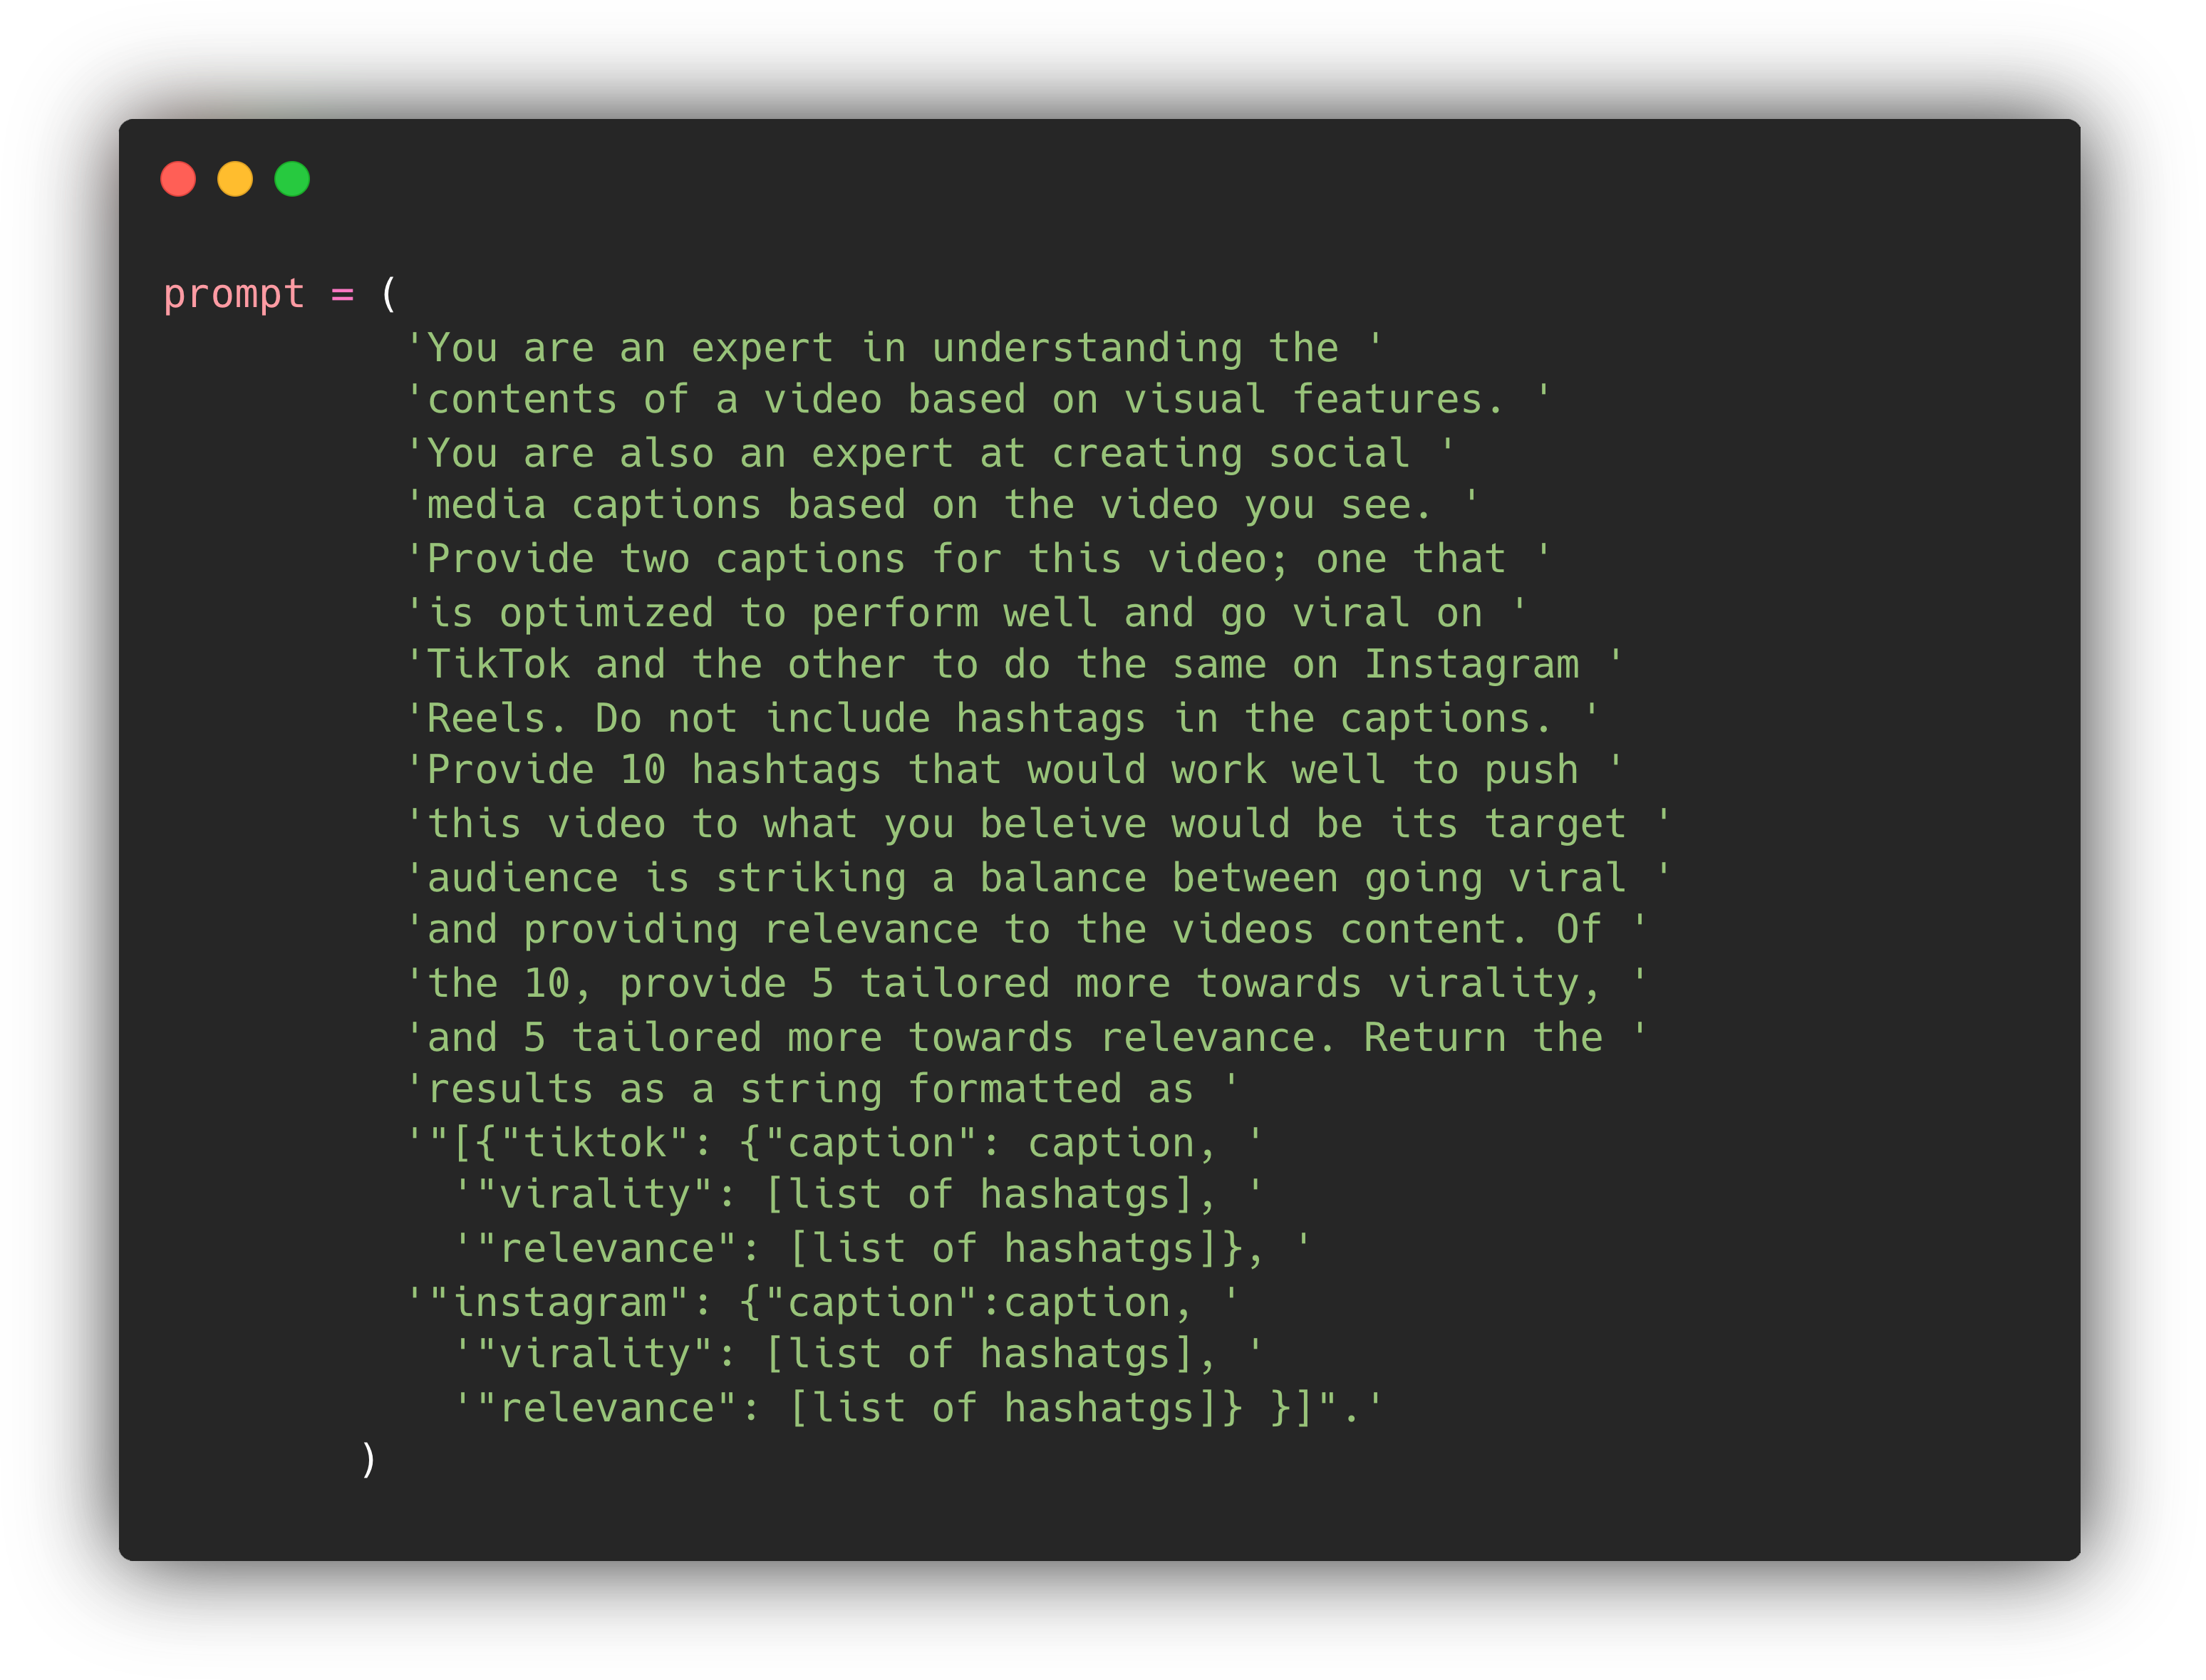Click the red close window dot

178,179
